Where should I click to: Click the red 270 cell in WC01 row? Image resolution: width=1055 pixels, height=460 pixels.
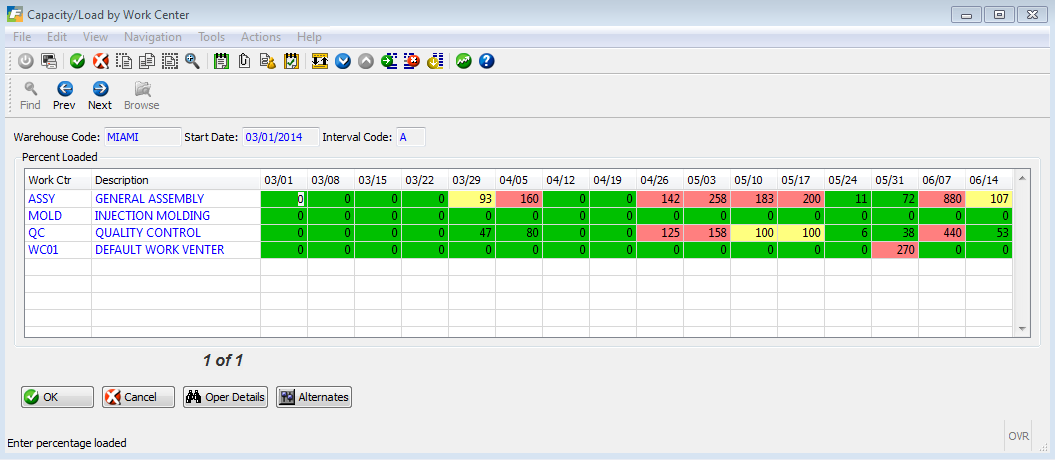click(x=895, y=250)
